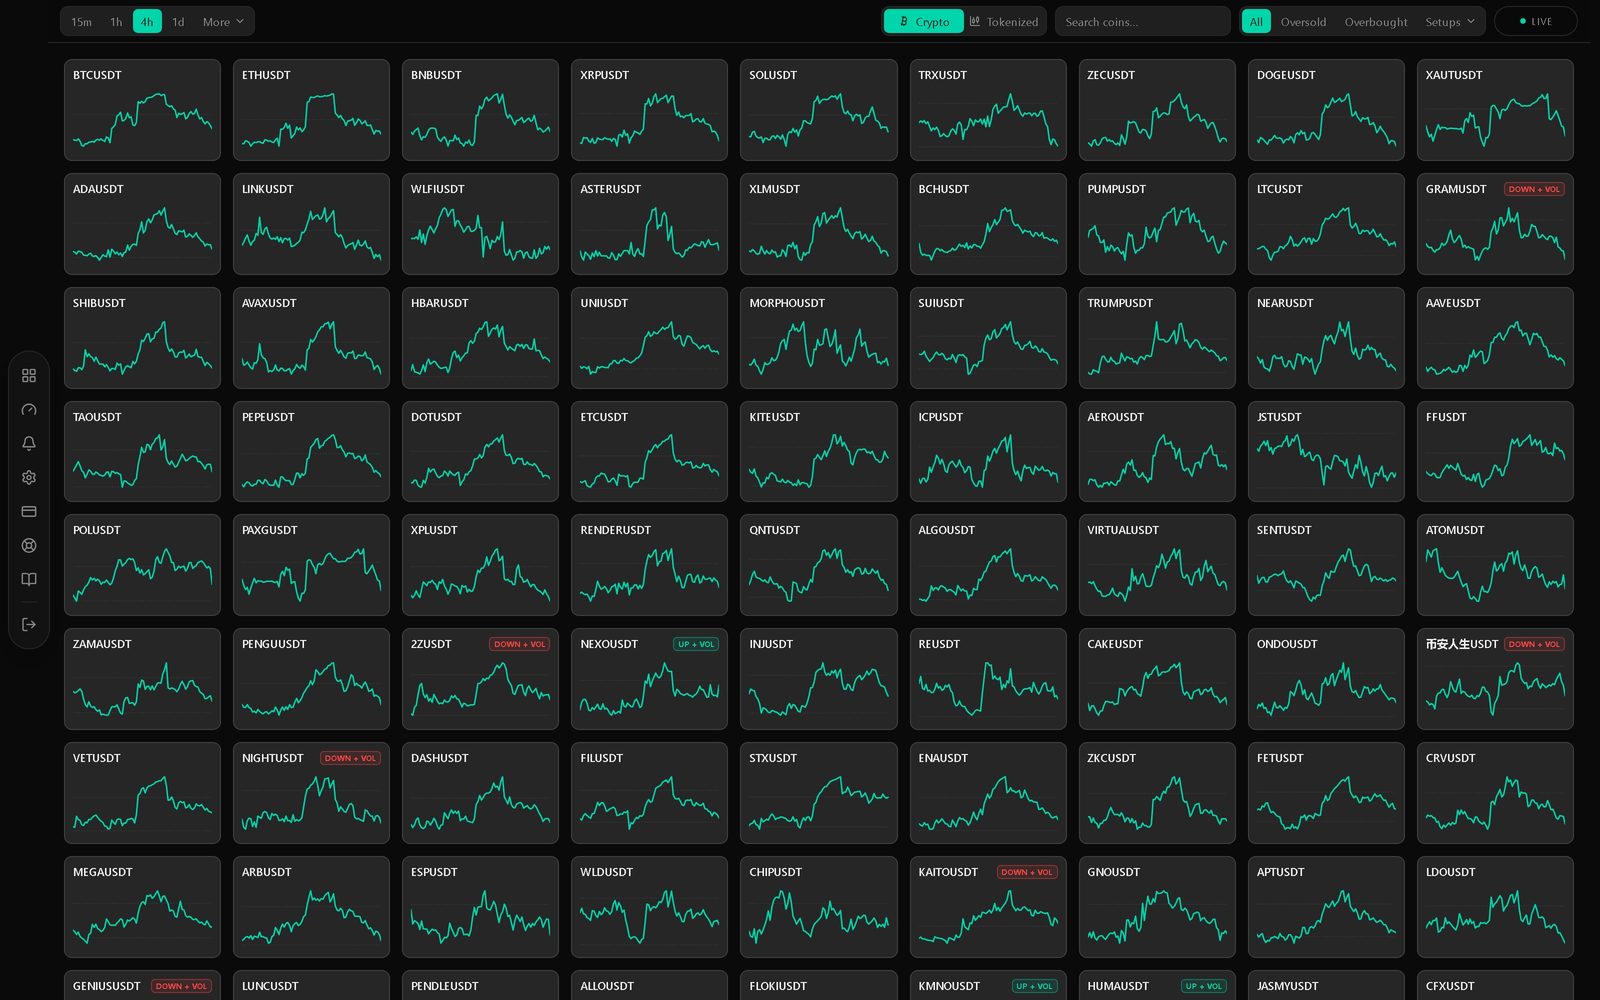Select the Tokenized chart icon
1600x1000 pixels.
pyautogui.click(x=975, y=21)
